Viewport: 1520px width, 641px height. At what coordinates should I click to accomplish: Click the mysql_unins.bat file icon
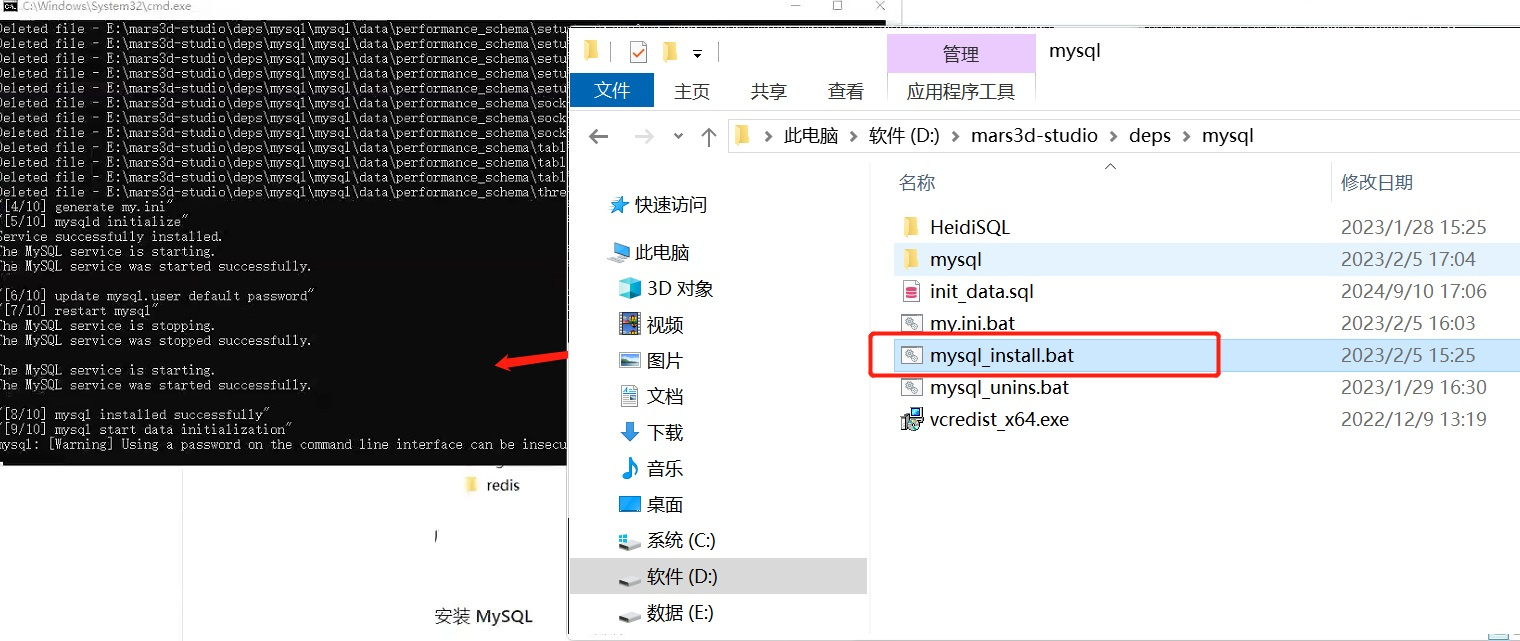pos(911,387)
